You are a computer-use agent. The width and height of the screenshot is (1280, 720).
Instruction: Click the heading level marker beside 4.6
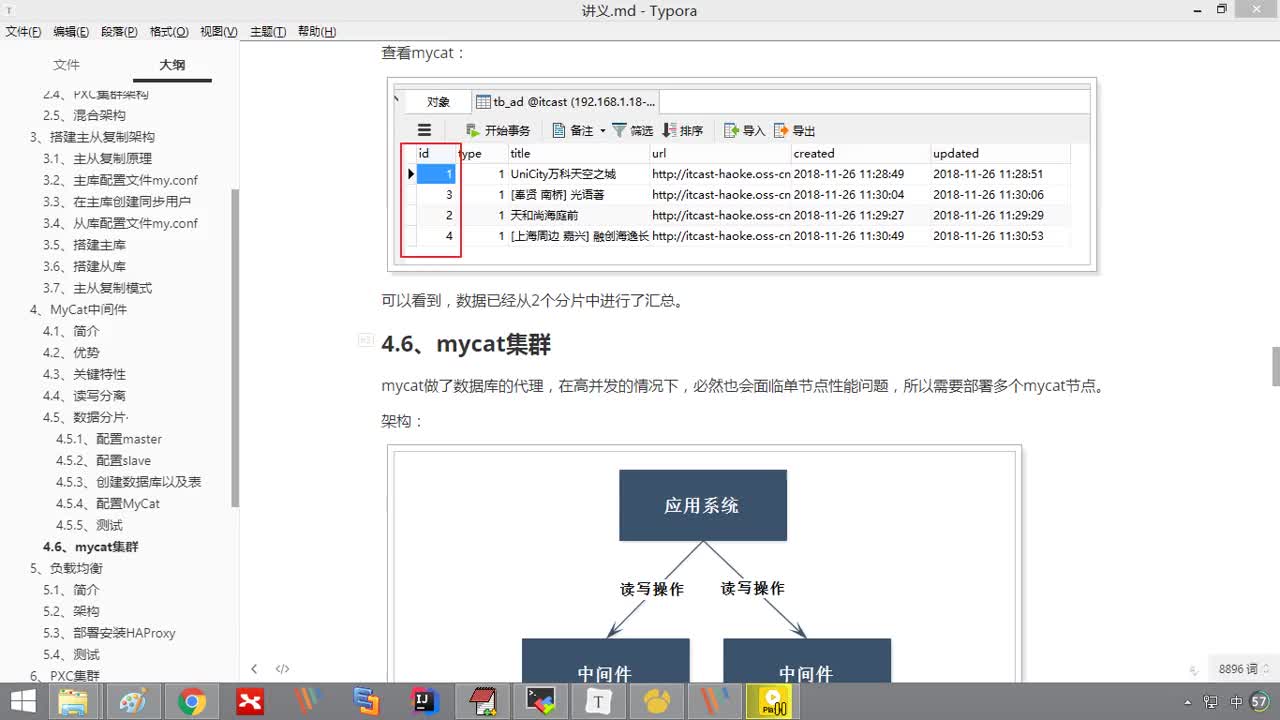click(x=365, y=342)
